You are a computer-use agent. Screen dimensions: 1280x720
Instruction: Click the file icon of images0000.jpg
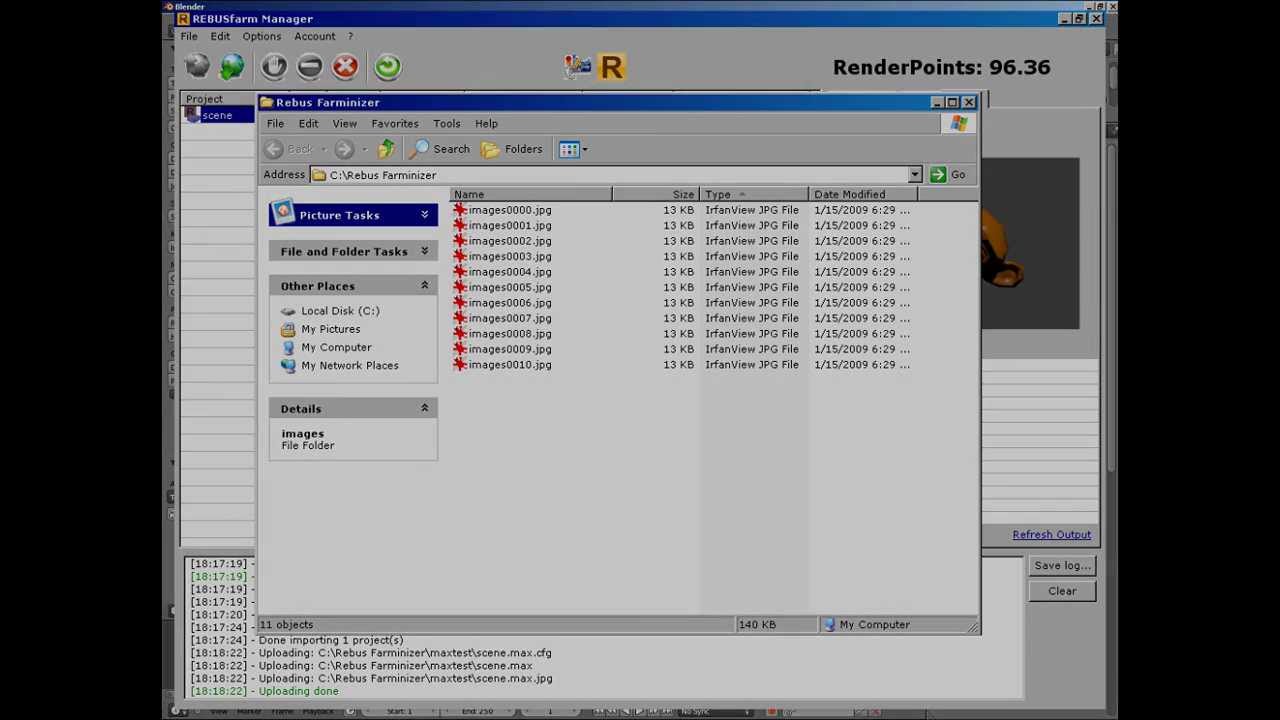click(x=460, y=210)
